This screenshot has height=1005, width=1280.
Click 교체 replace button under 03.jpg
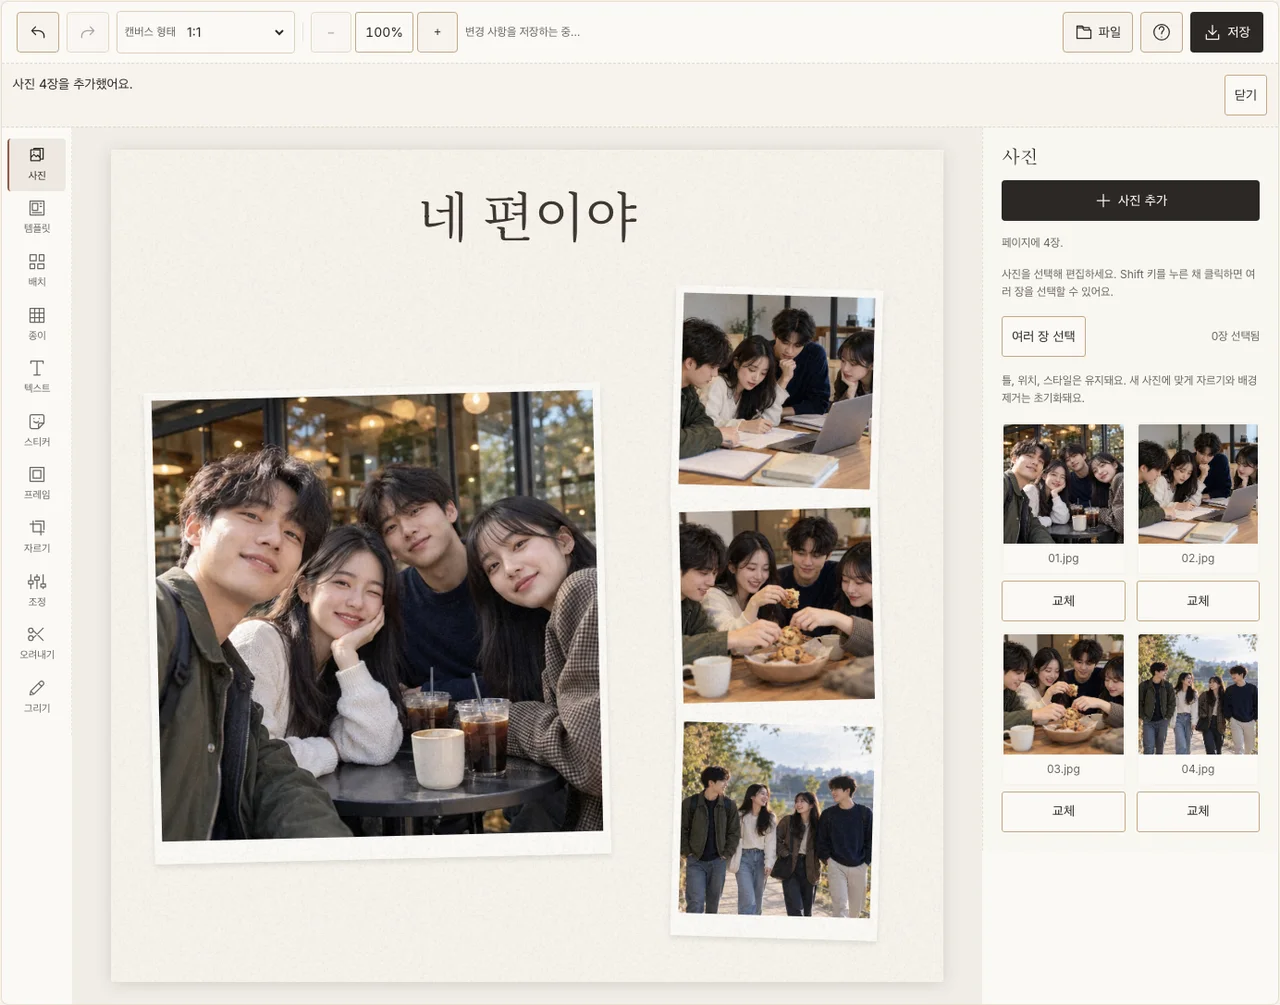point(1063,811)
